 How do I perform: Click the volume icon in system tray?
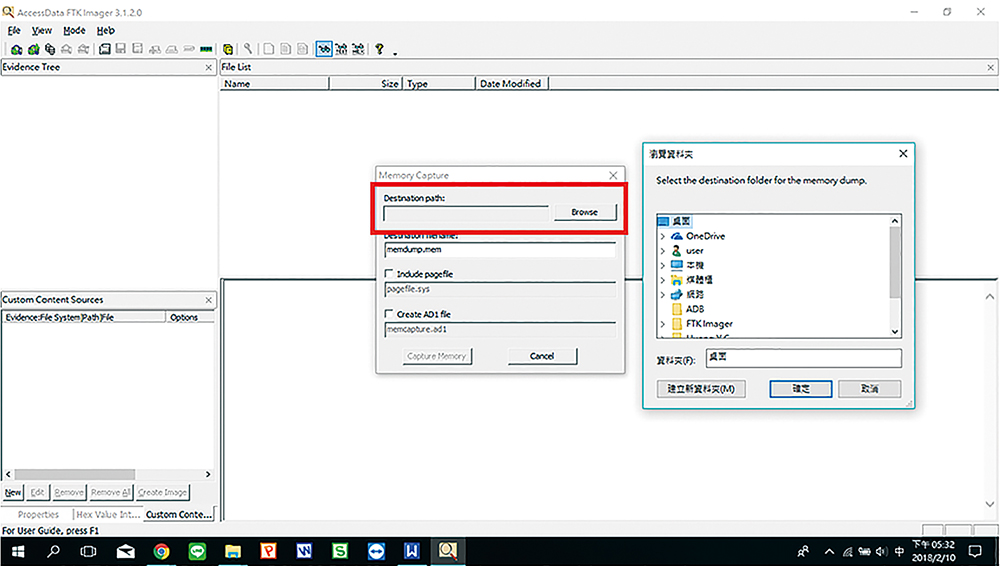882,552
